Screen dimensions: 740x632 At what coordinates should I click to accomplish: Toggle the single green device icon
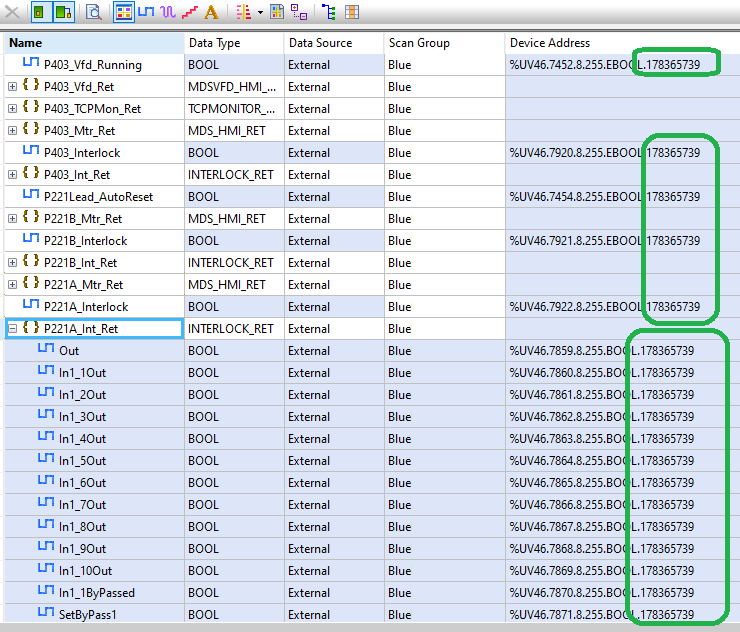[x=39, y=12]
